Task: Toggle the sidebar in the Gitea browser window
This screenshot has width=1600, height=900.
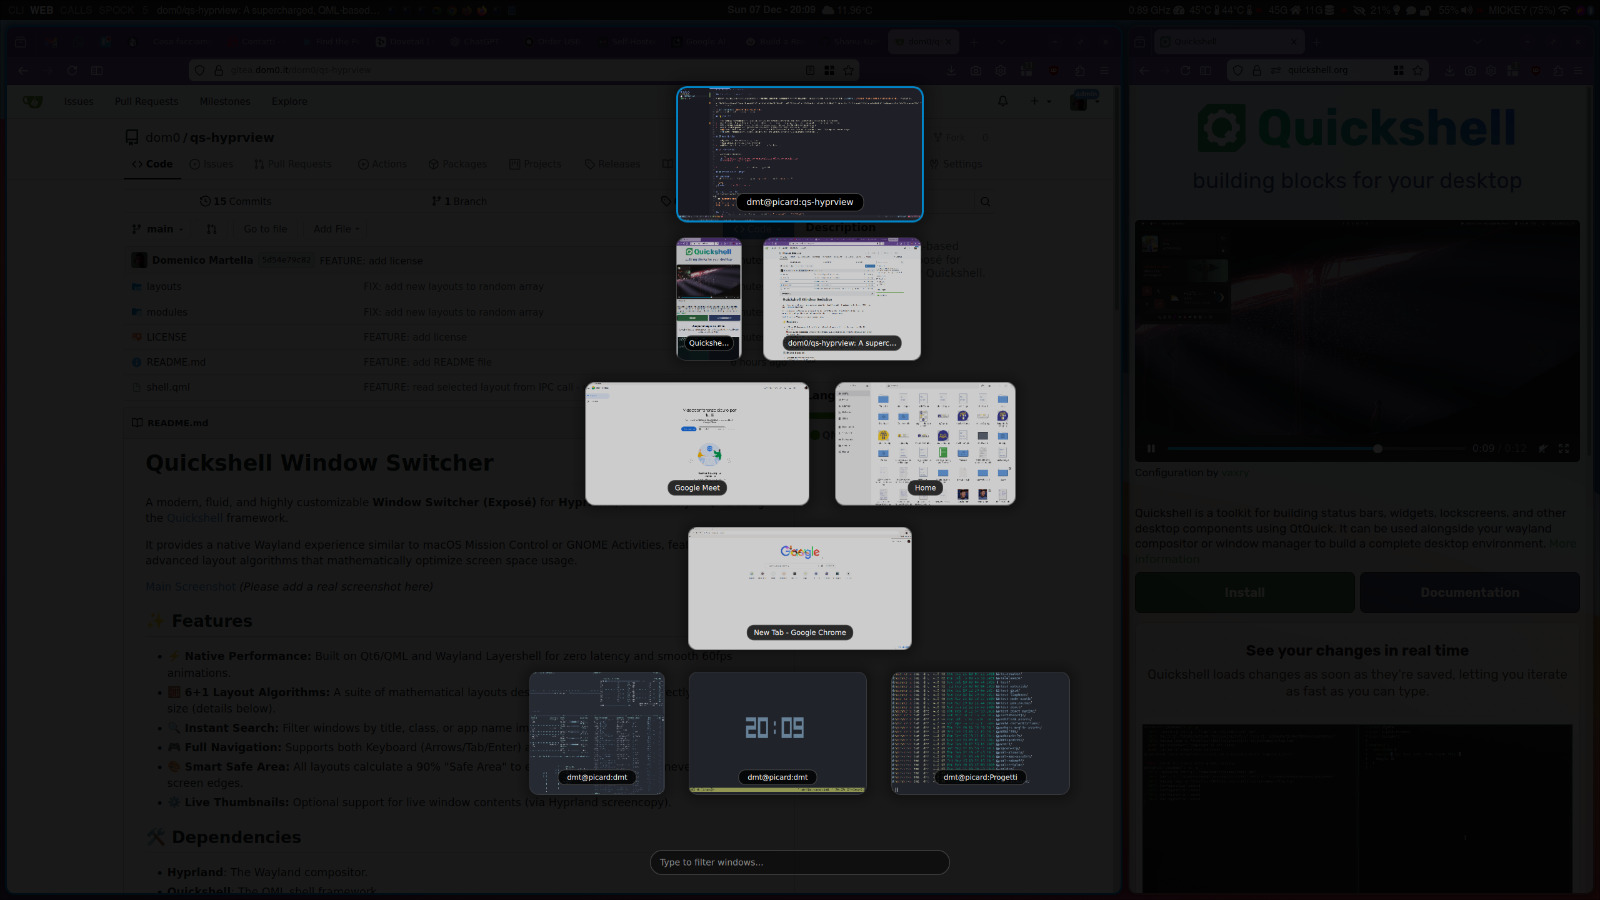Action: pyautogui.click(x=97, y=71)
